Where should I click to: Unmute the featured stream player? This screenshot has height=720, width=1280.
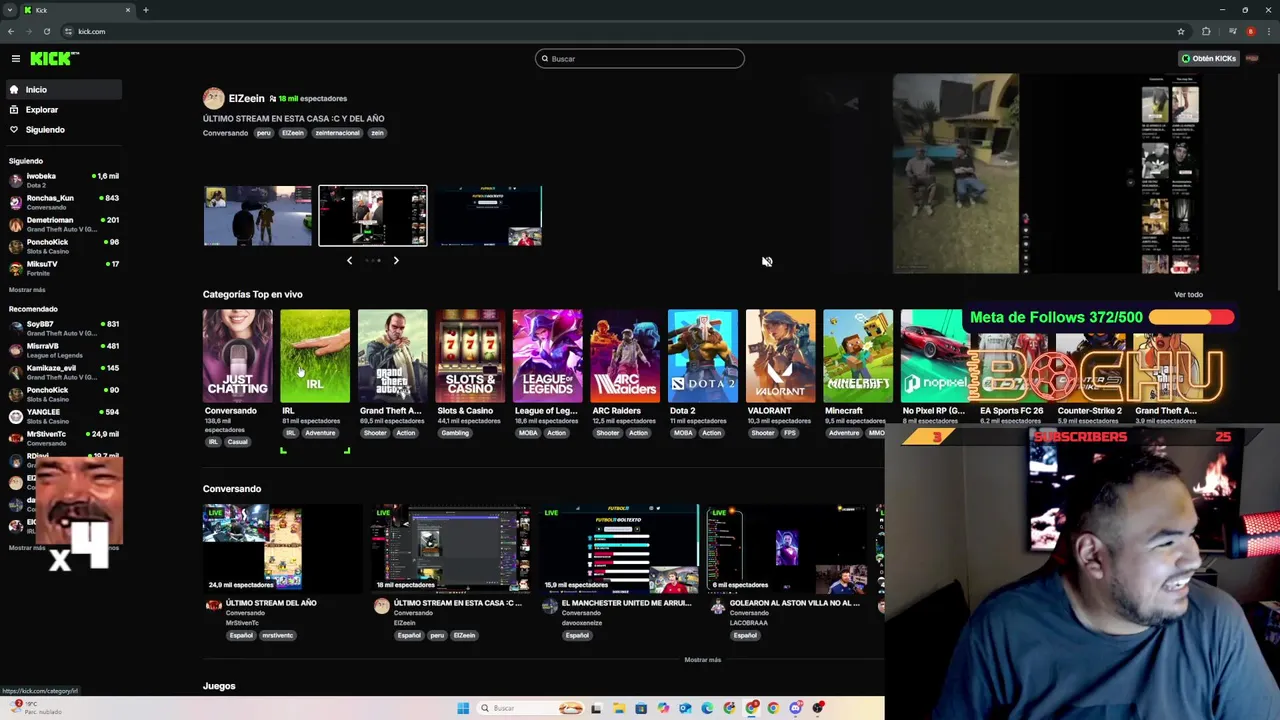(767, 262)
